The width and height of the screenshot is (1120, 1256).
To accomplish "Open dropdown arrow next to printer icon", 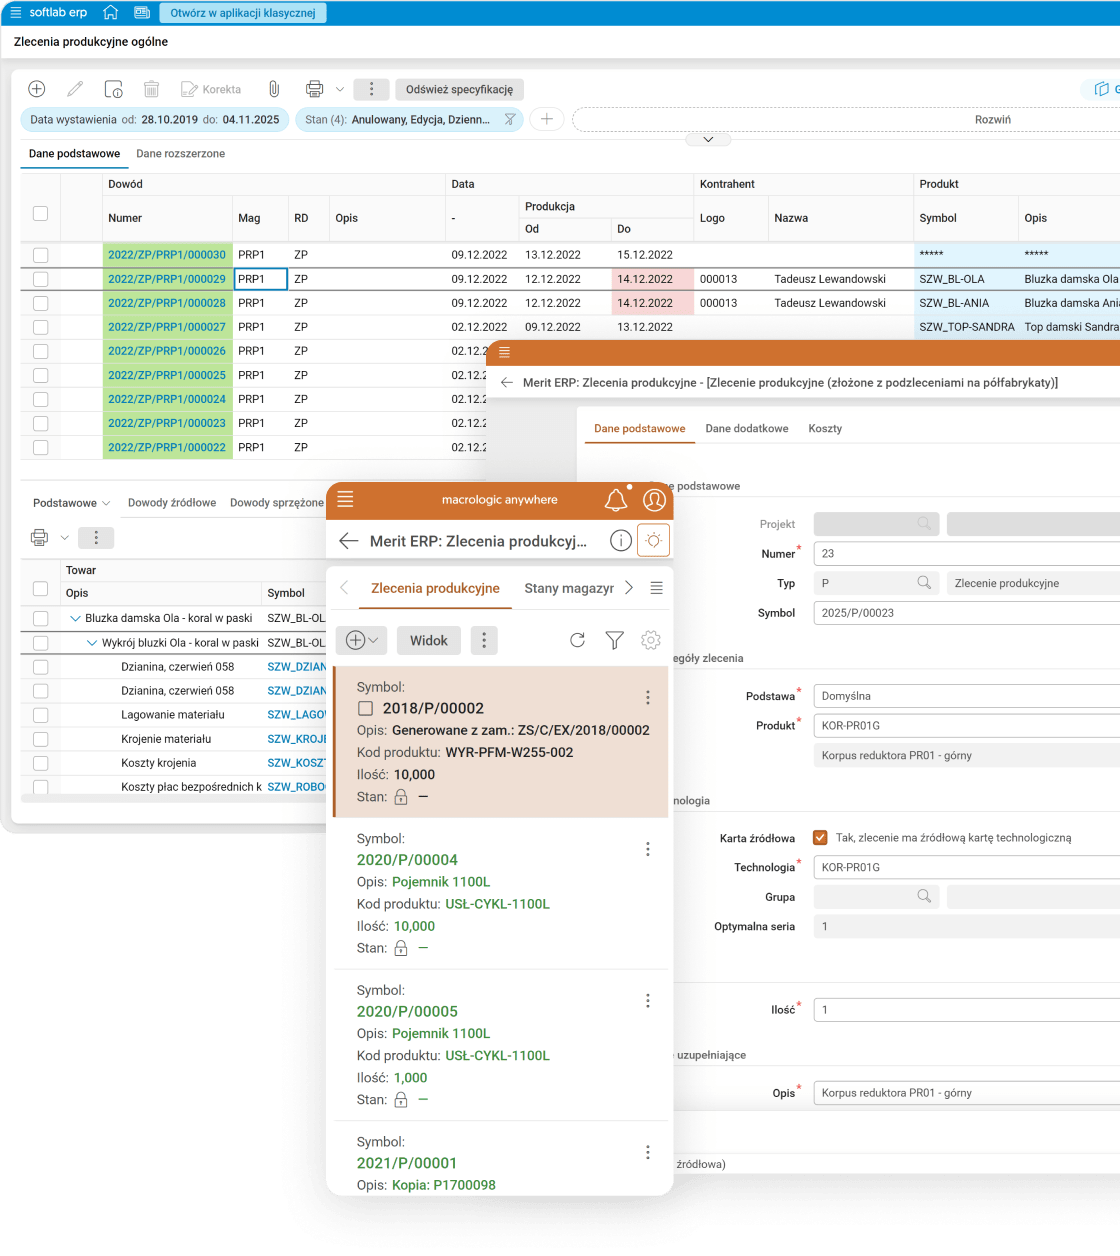I will coord(340,89).
